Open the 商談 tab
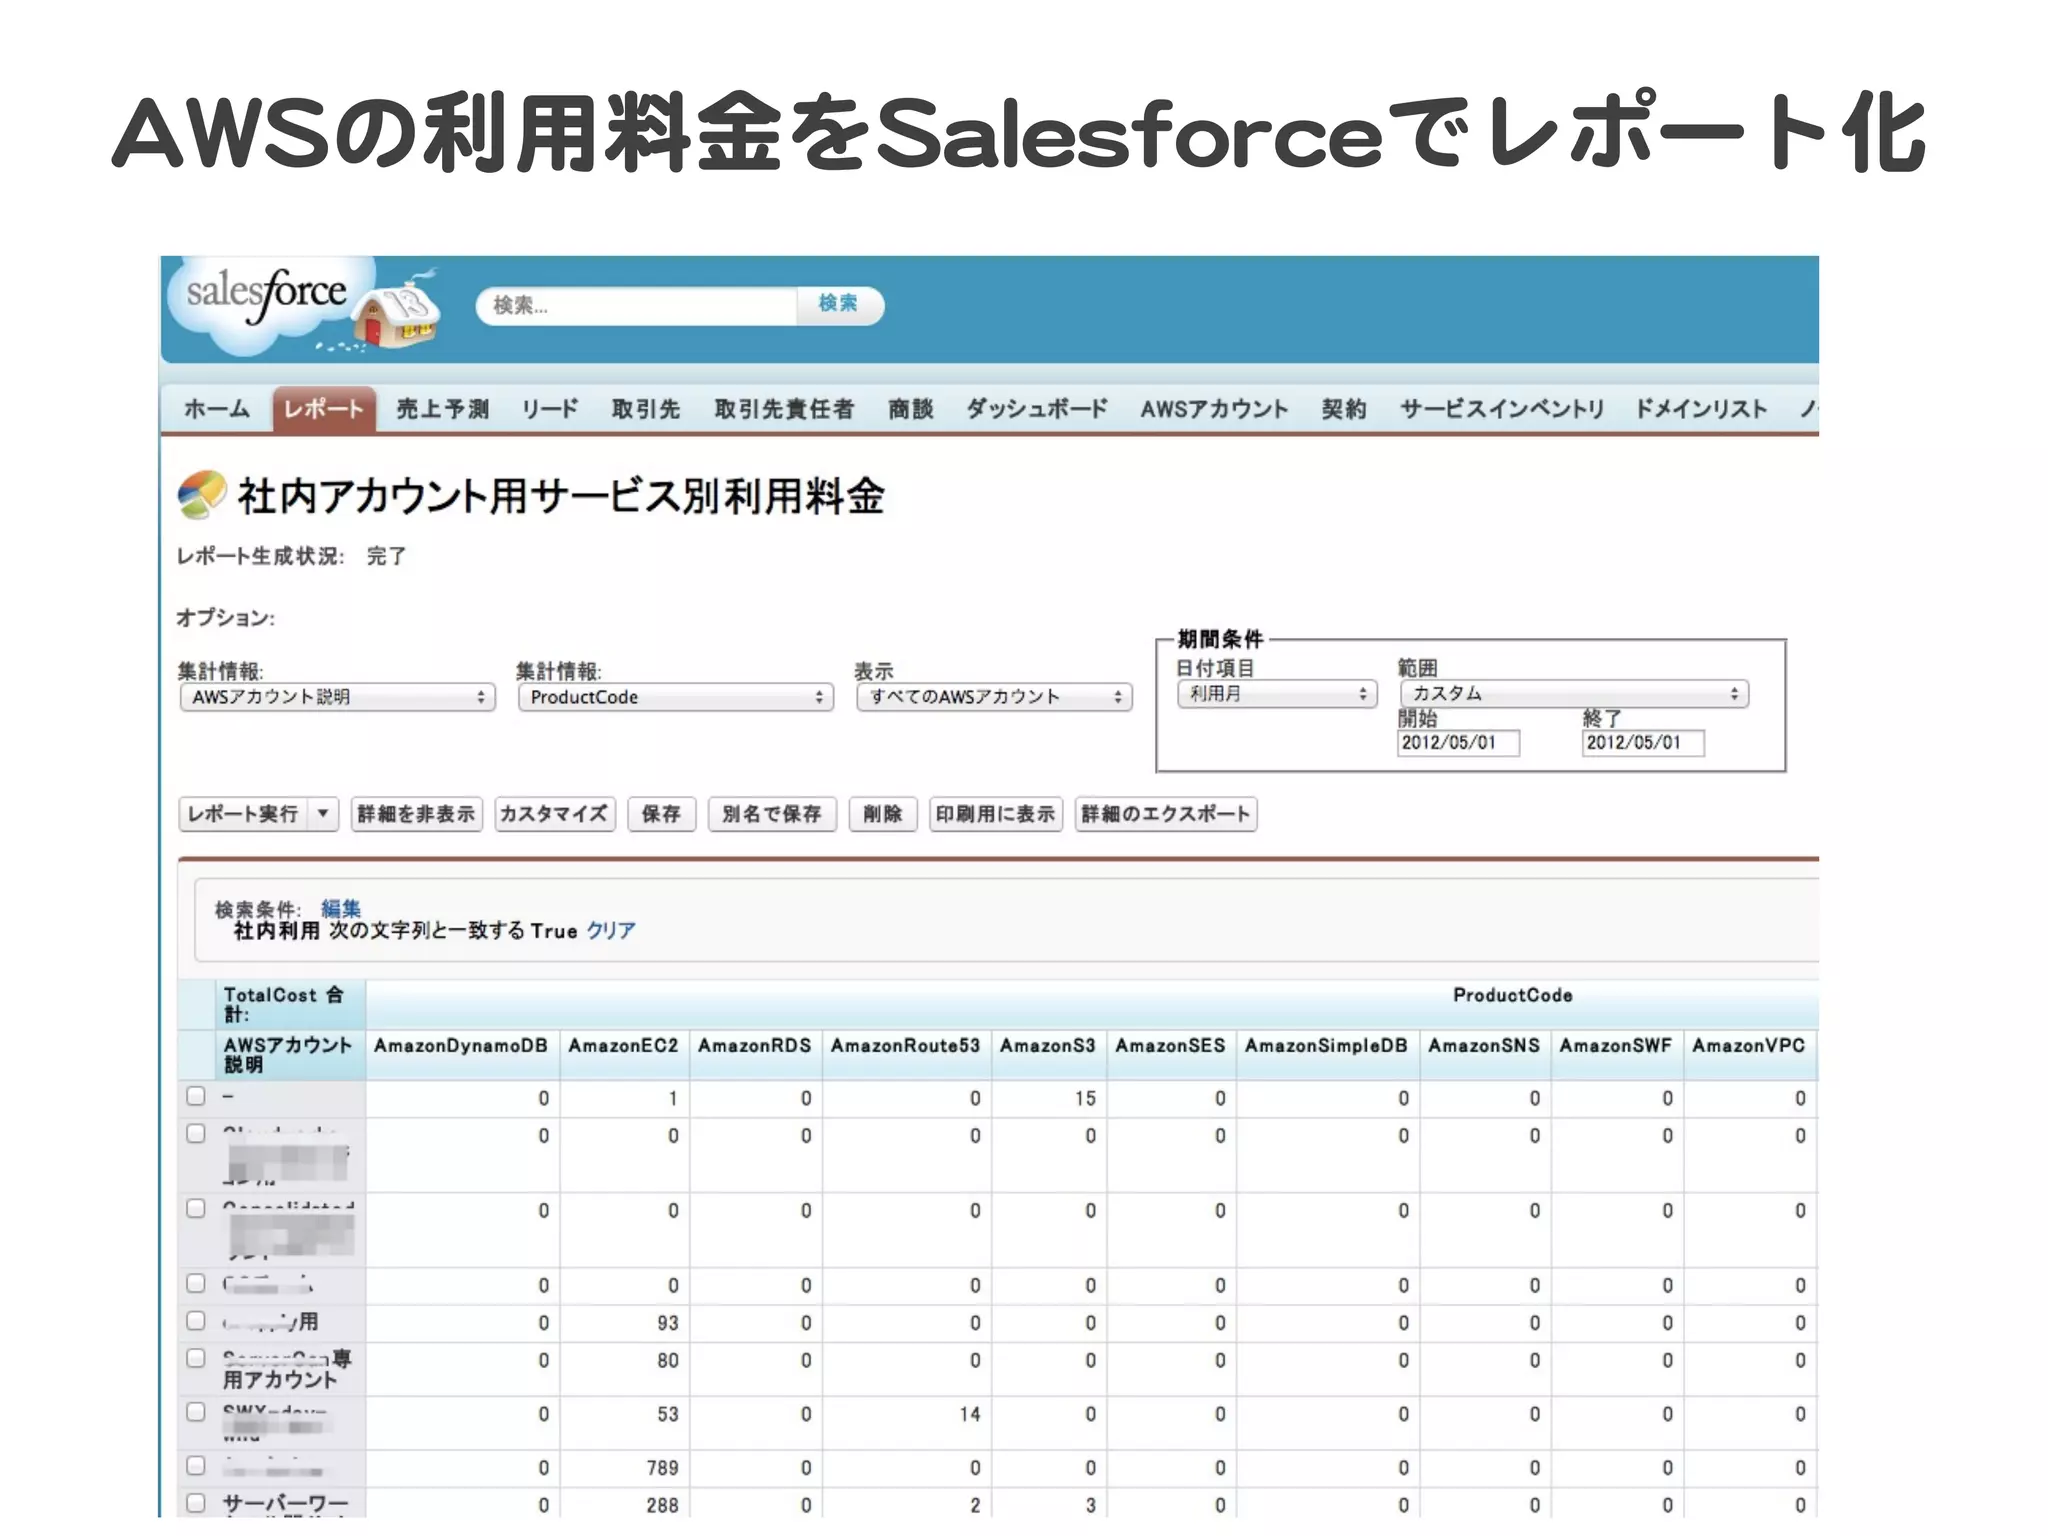This screenshot has width=2048, height=1536. pos(910,409)
